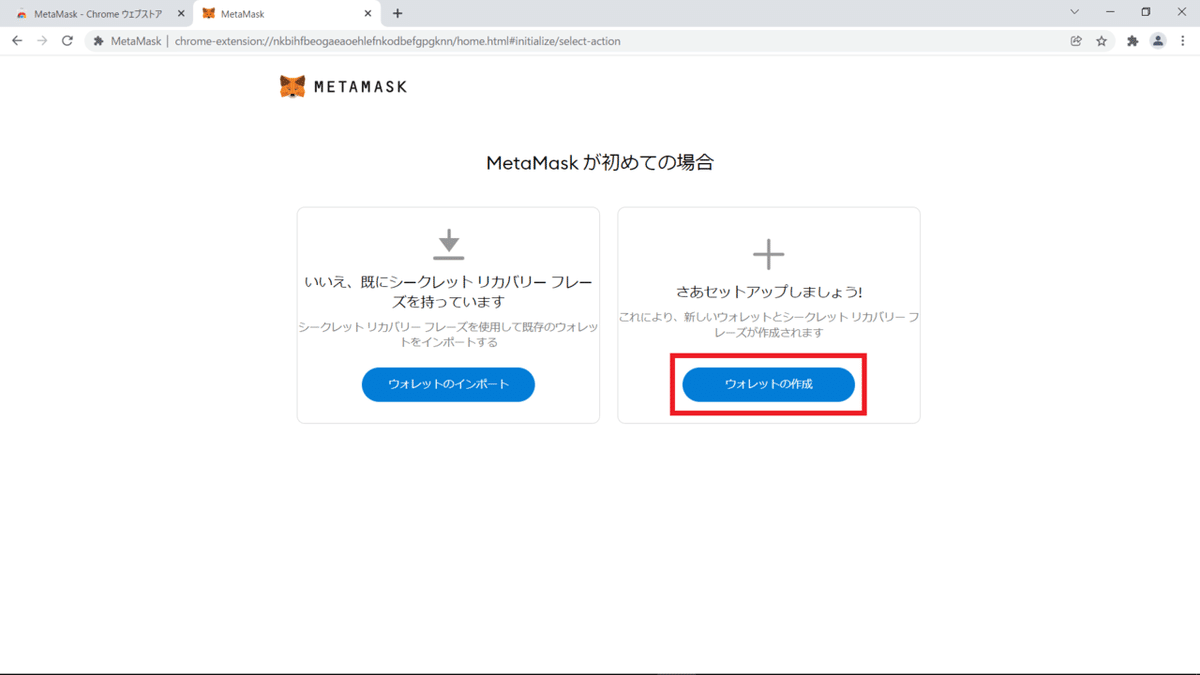Screen dimensions: 1200x675
Task: Close the Chrome ウェブストア tab
Action: click(x=181, y=14)
